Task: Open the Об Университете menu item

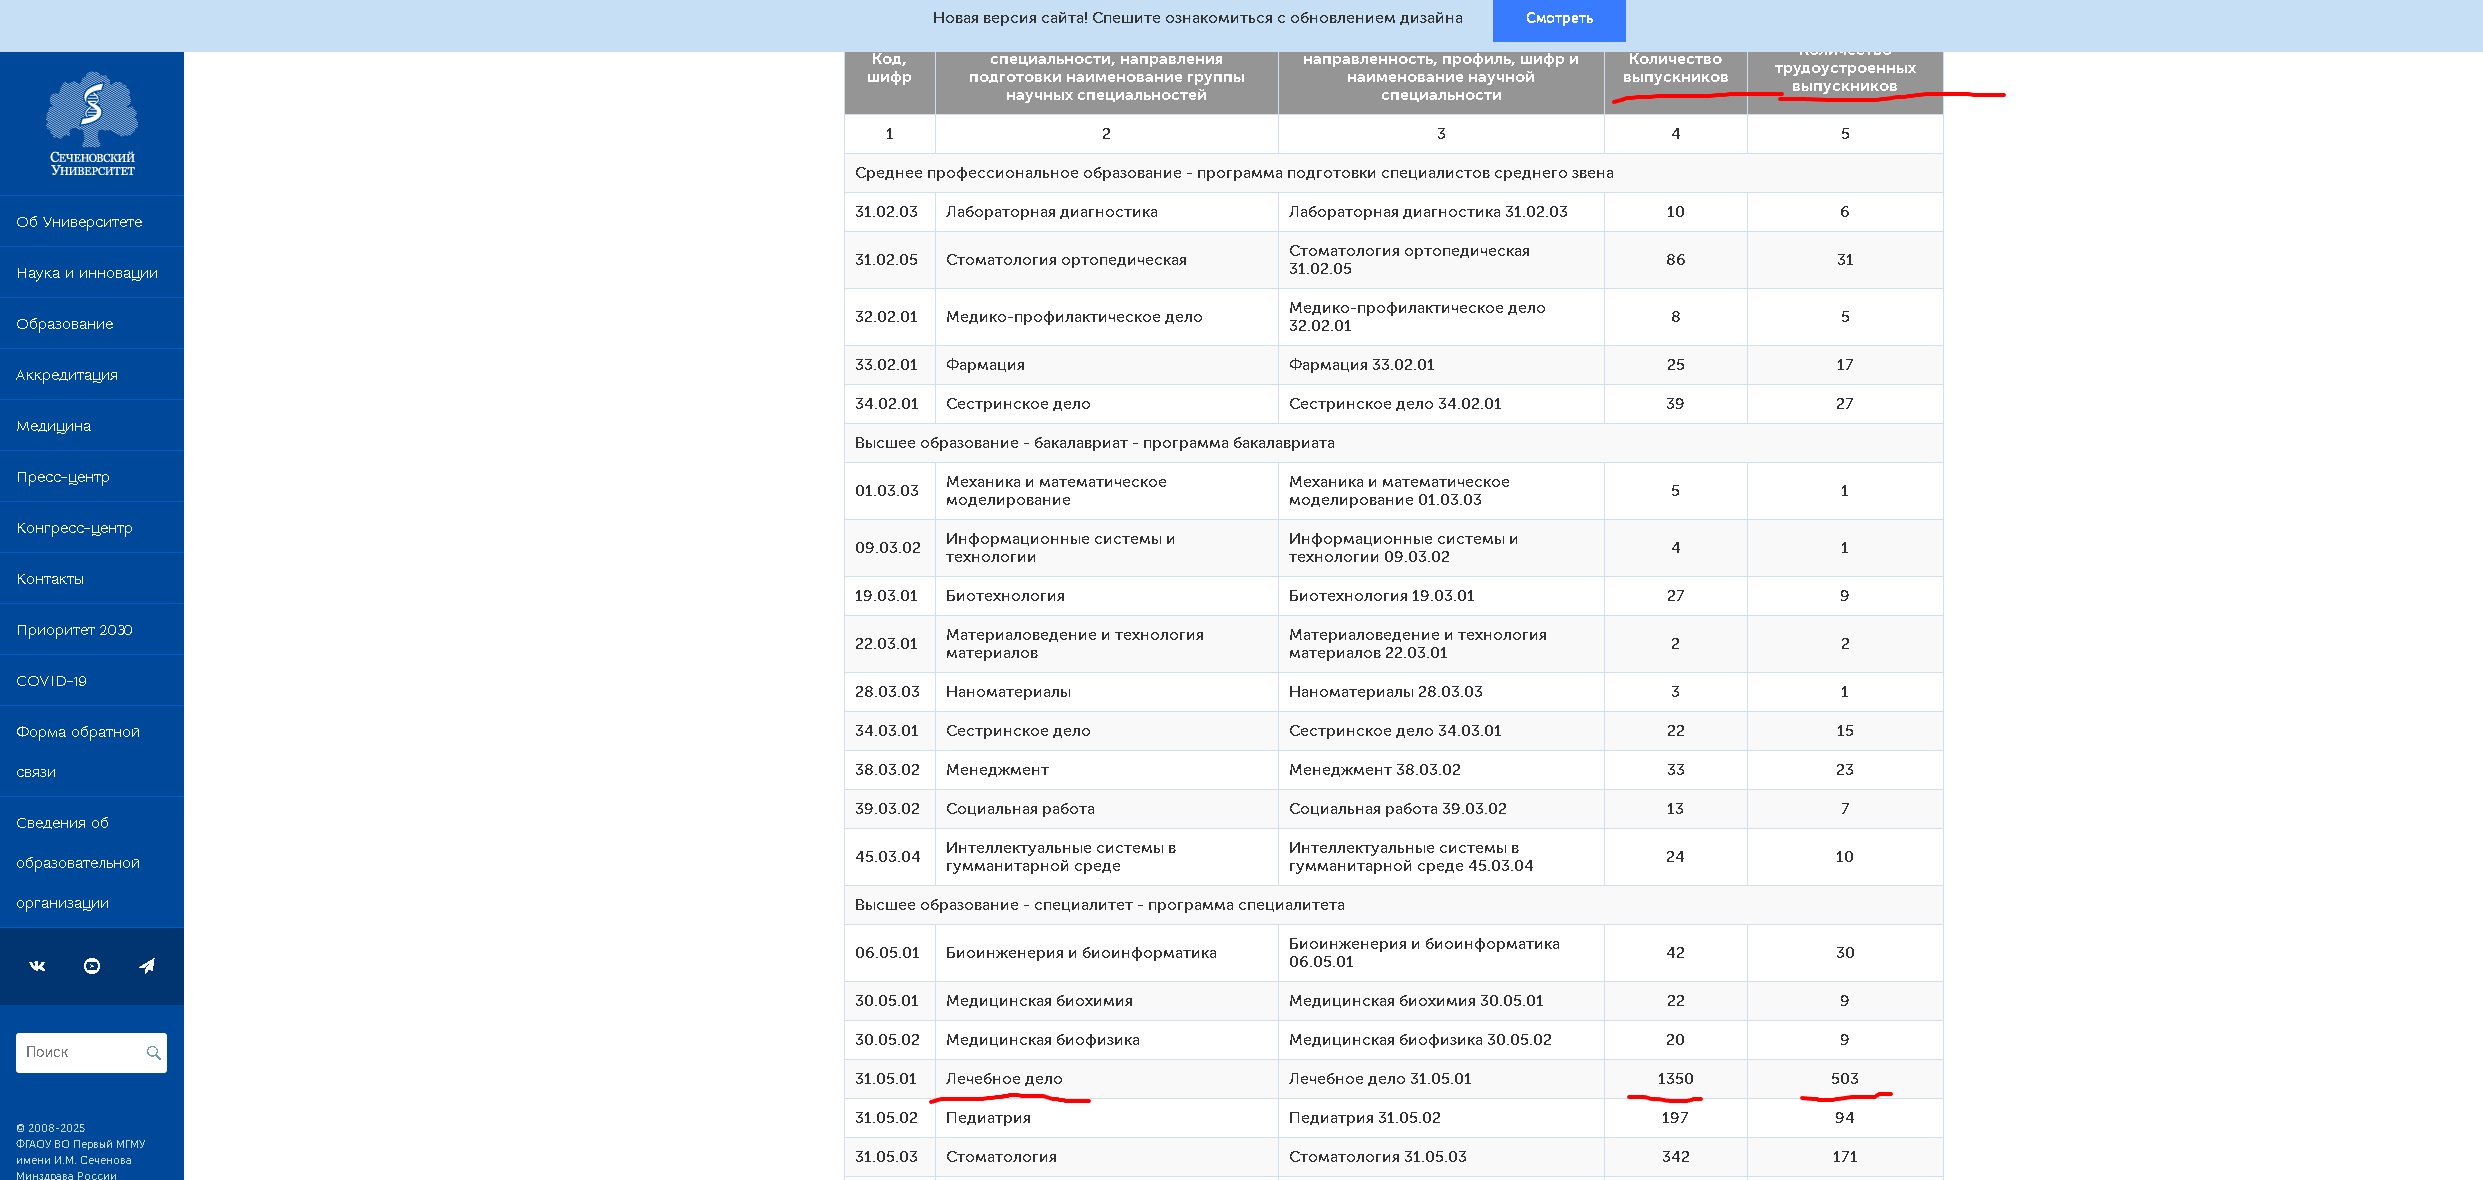Action: point(79,222)
